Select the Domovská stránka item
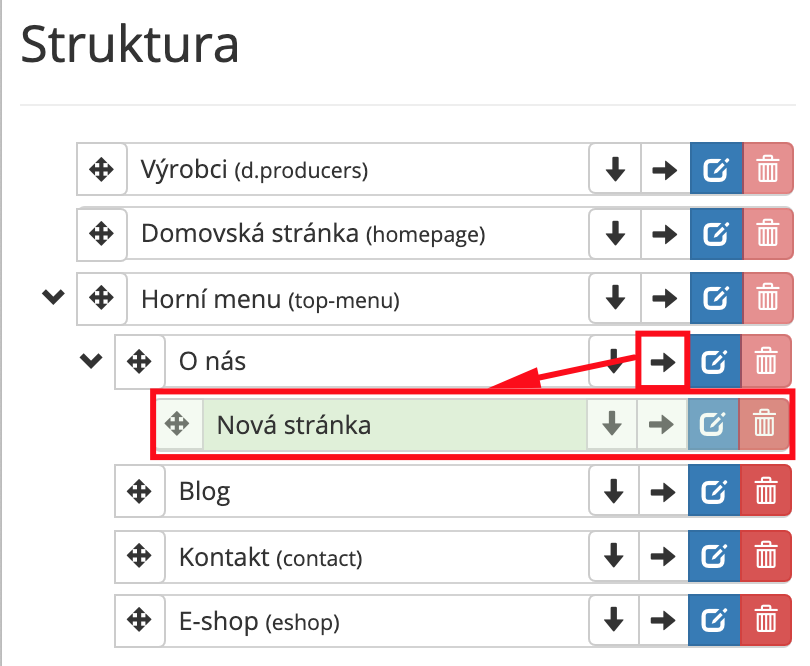810x666 pixels. click(313, 234)
